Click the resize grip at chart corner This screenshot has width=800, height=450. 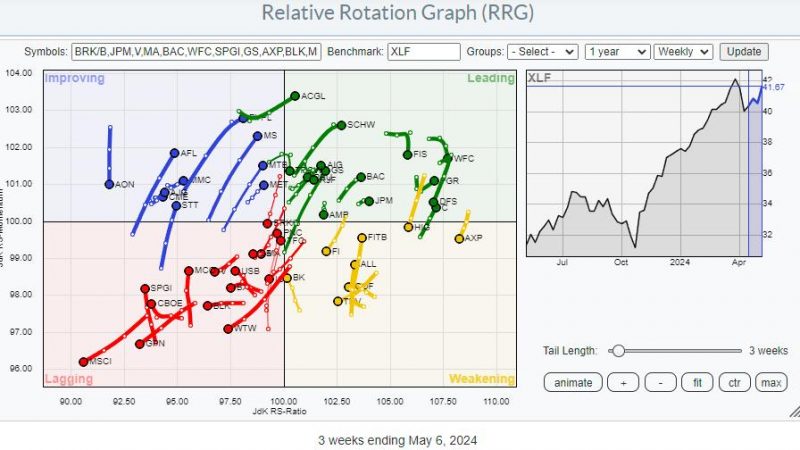[794, 411]
